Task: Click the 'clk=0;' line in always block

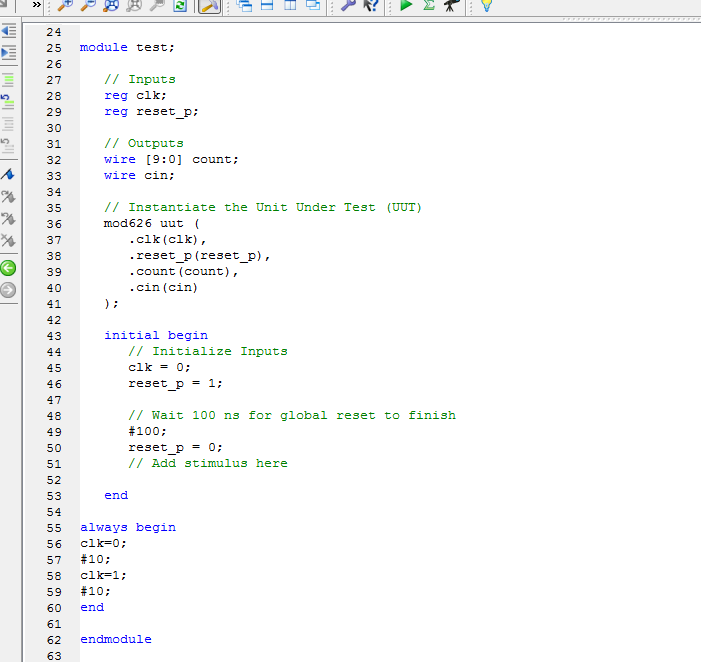Action: click(x=103, y=544)
